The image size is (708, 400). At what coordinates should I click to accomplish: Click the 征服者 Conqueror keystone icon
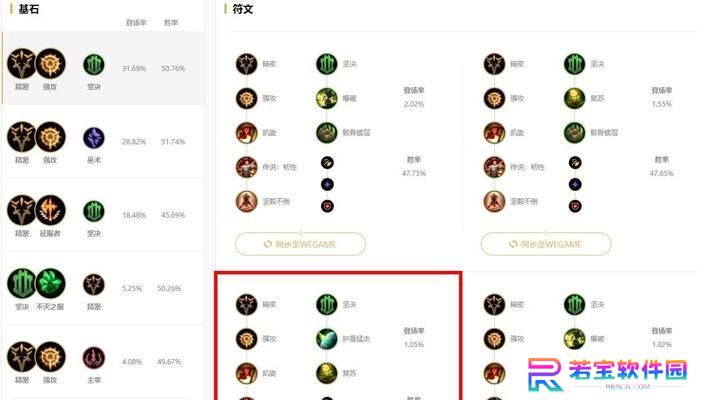(50, 210)
